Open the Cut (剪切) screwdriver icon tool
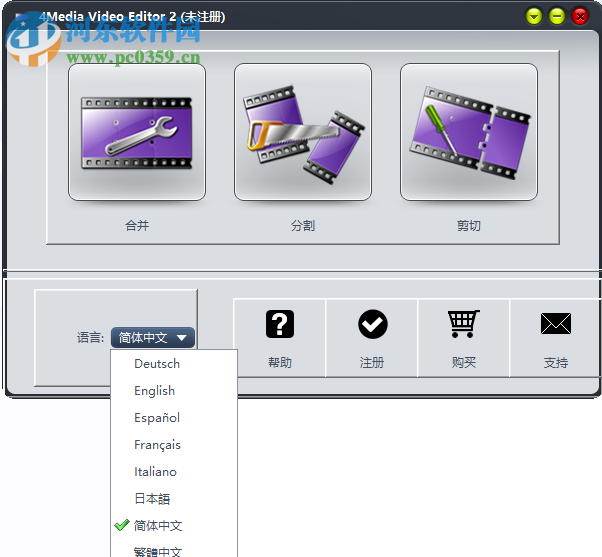Image resolution: width=602 pixels, height=557 pixels. tap(469, 132)
